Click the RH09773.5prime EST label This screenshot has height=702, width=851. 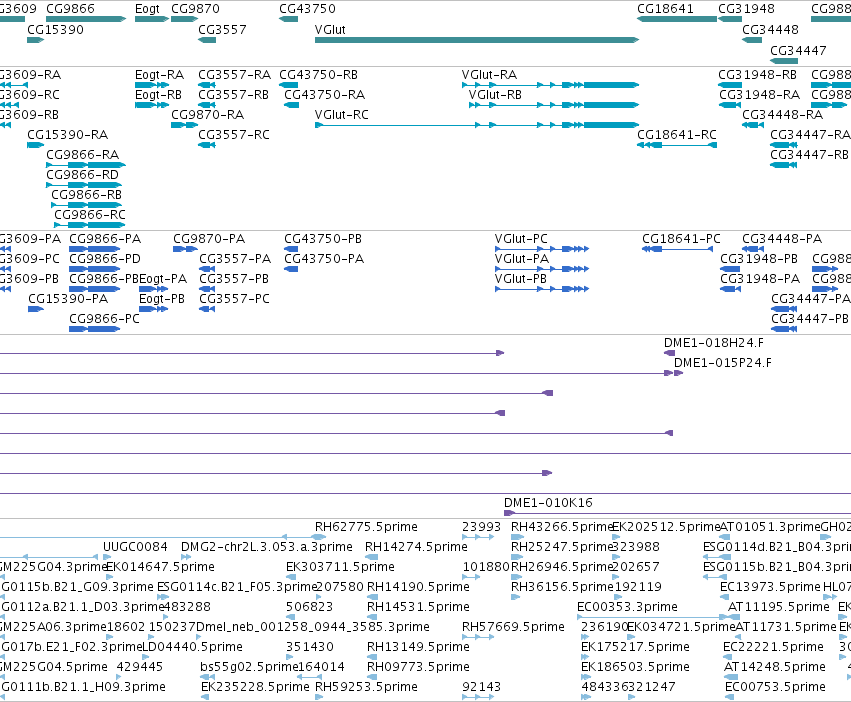(x=418, y=667)
